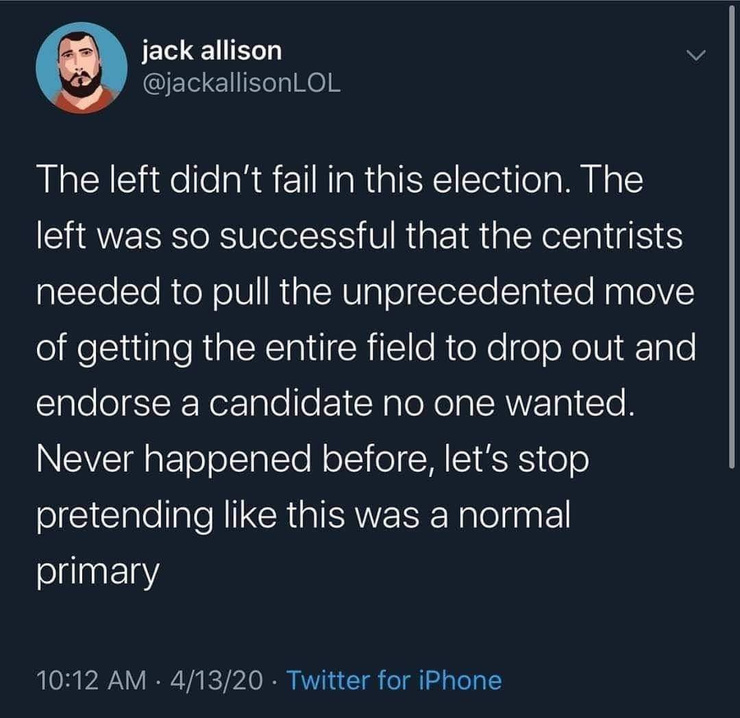The height and width of the screenshot is (718, 740).
Task: Click jack allison's cartoon avatar picture
Action: tap(81, 67)
